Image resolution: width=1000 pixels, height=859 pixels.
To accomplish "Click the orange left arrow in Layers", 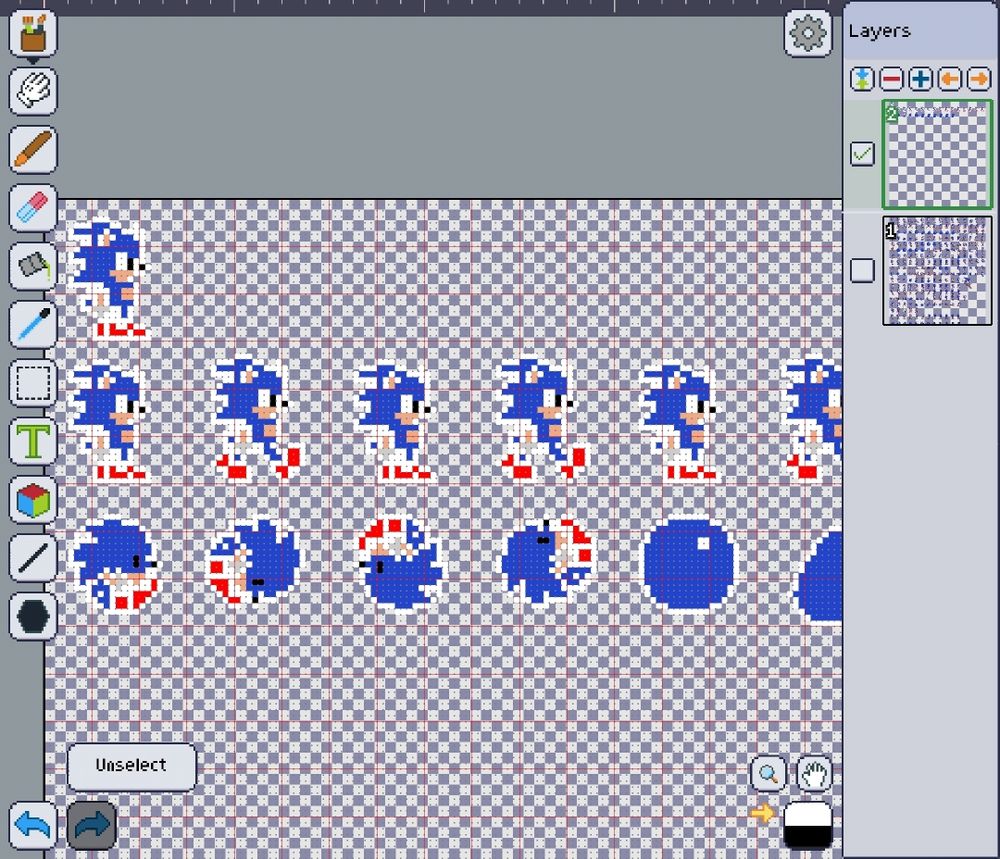I will coord(950,79).
